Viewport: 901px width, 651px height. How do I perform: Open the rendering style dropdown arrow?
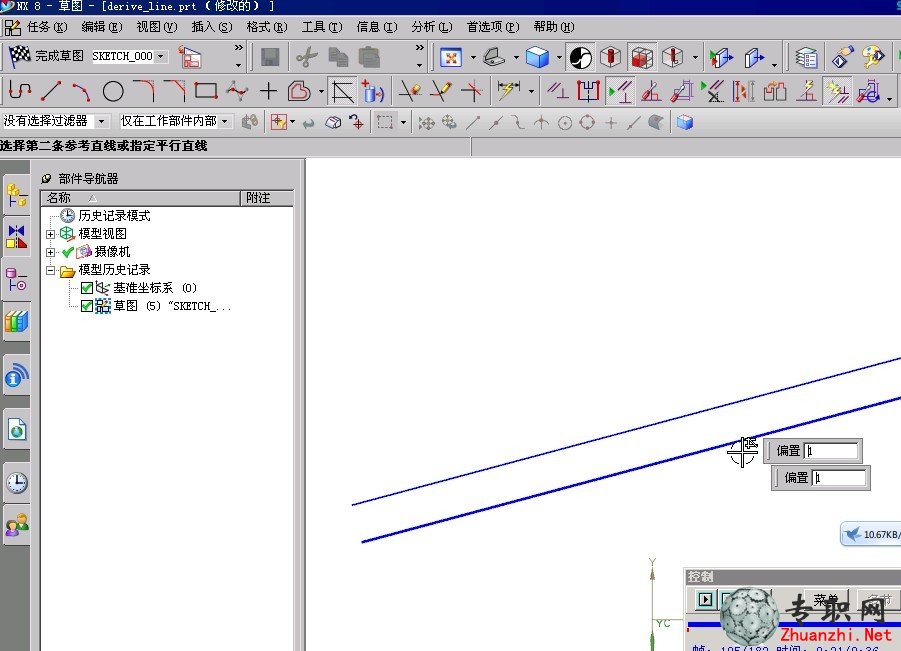[559, 57]
